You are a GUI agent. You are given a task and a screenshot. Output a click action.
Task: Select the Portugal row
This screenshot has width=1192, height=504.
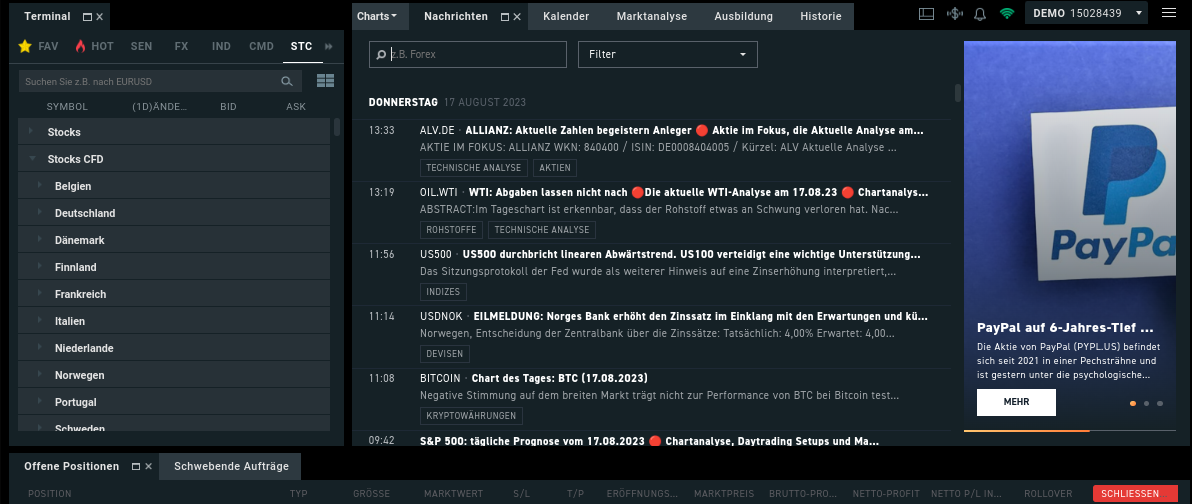tap(174, 401)
